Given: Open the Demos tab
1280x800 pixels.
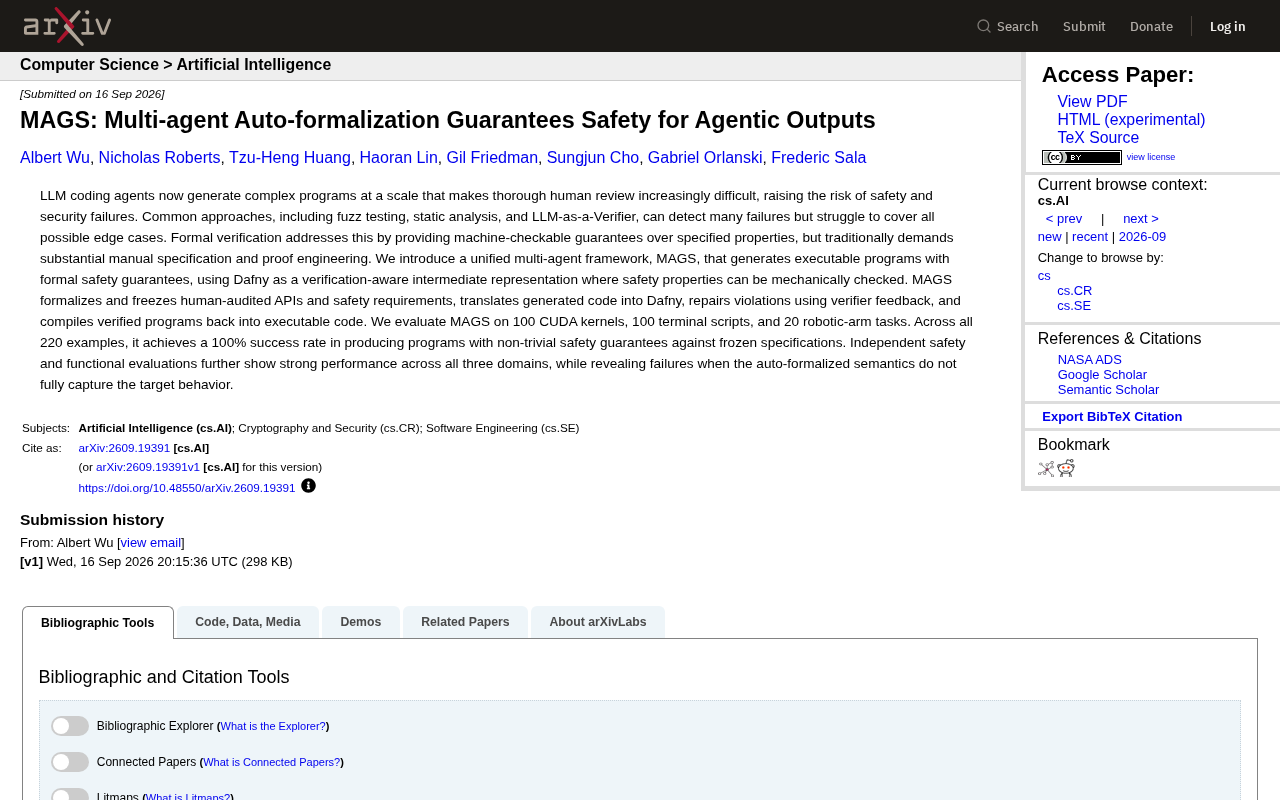Looking at the screenshot, I should tap(361, 622).
